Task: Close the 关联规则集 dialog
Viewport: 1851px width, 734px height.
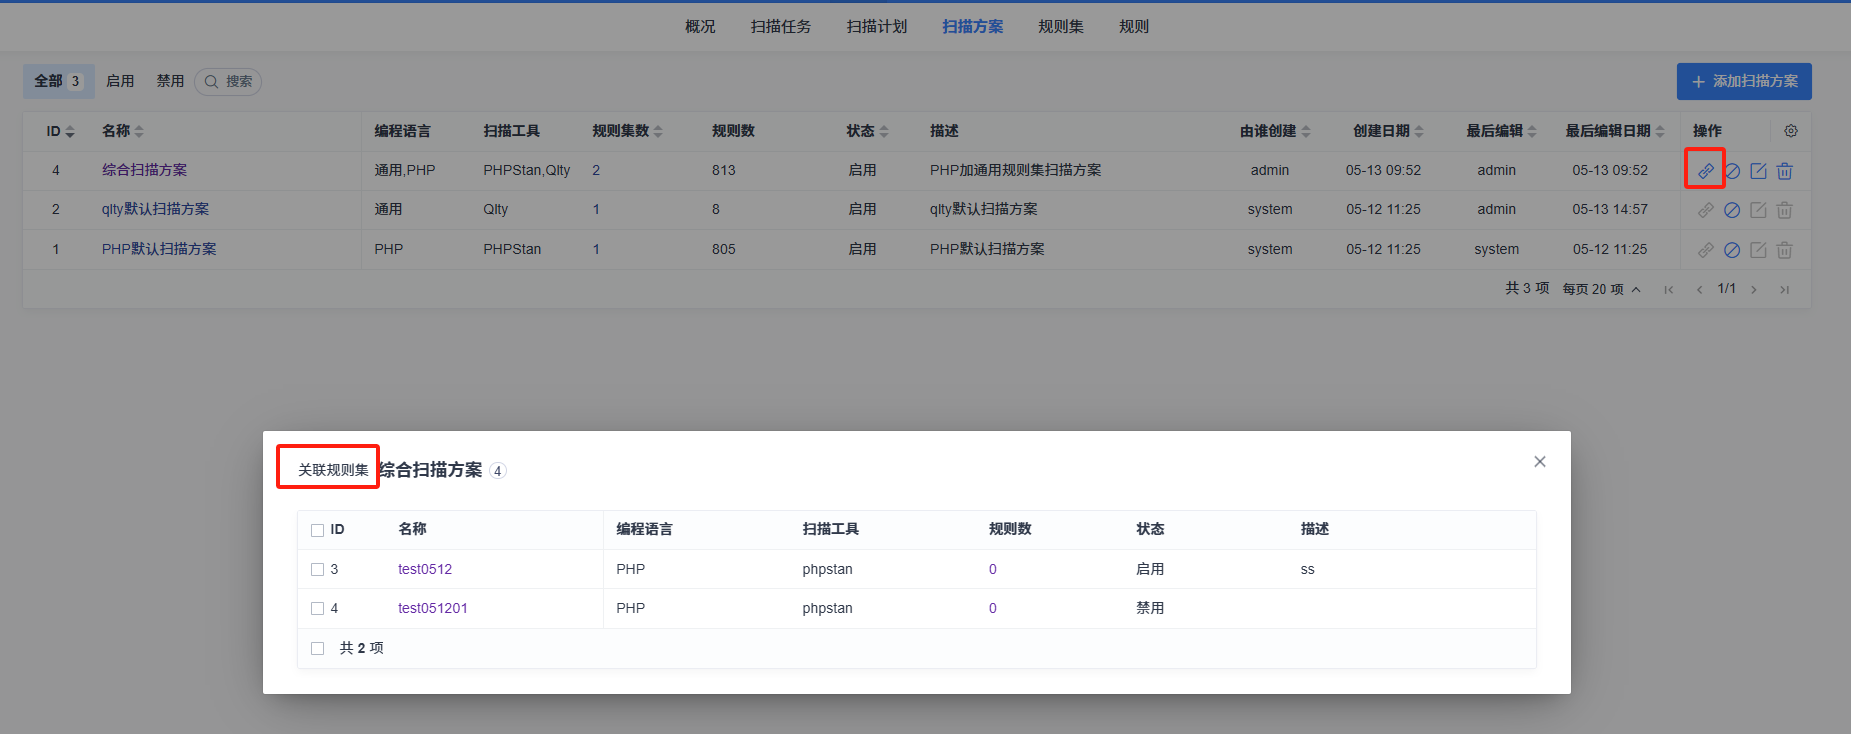Action: pyautogui.click(x=1540, y=461)
